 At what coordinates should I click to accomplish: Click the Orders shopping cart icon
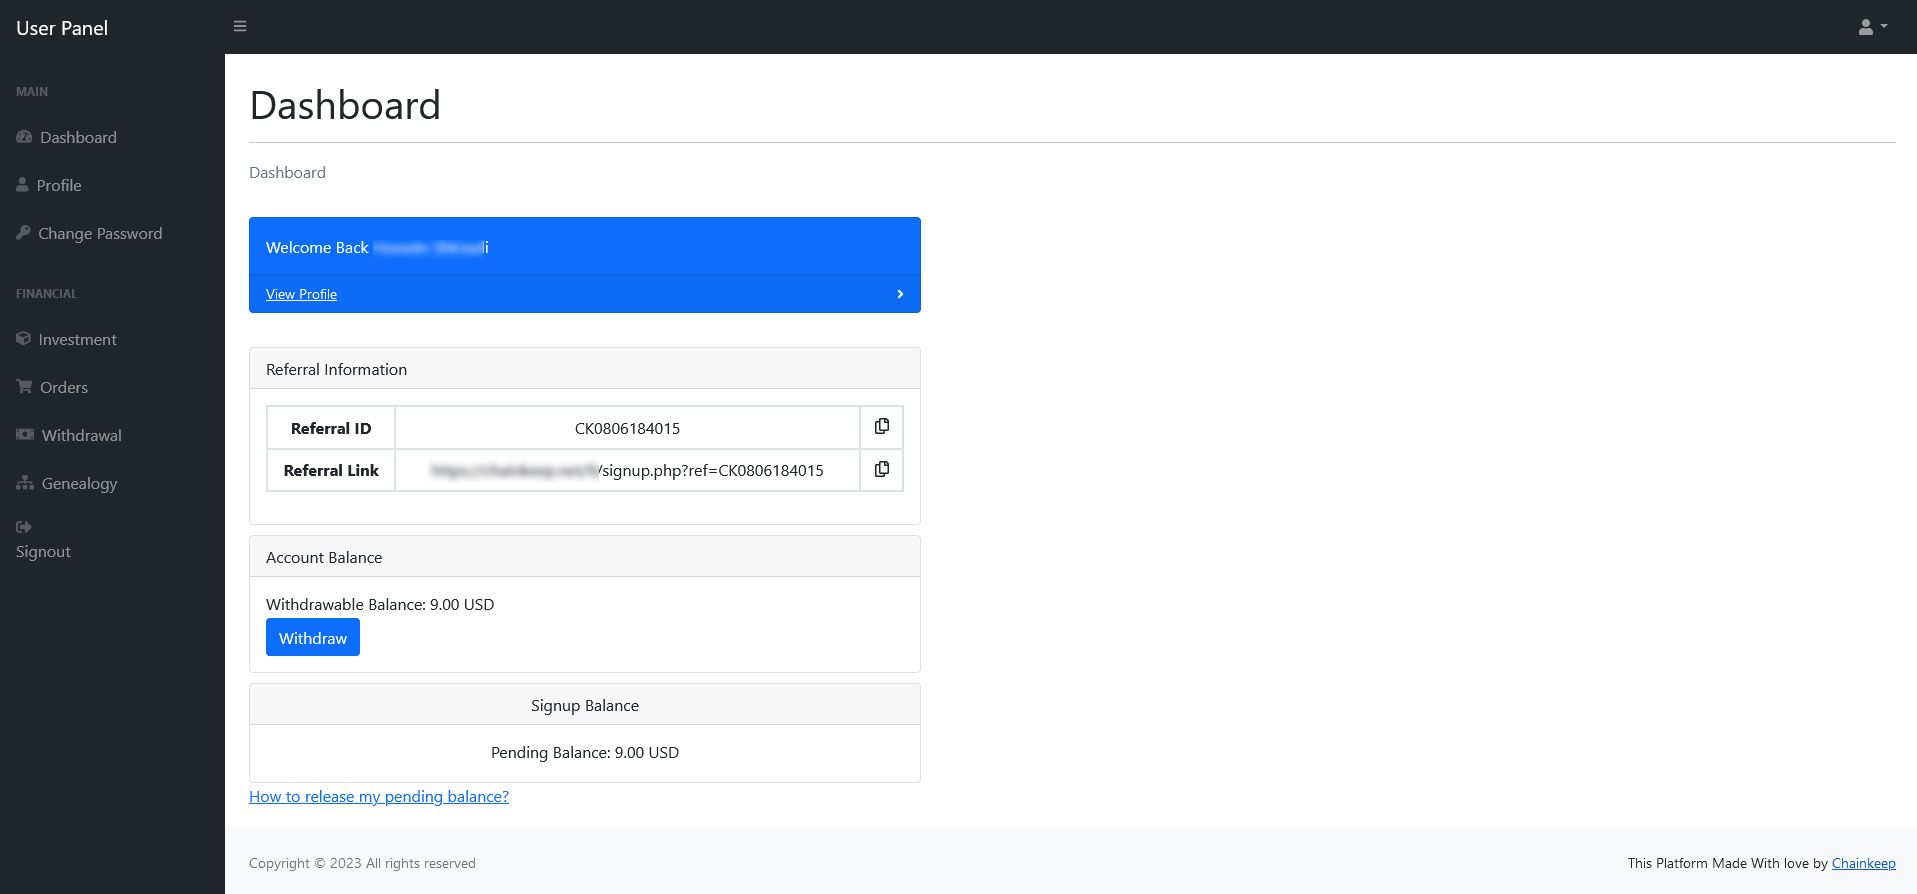[24, 387]
